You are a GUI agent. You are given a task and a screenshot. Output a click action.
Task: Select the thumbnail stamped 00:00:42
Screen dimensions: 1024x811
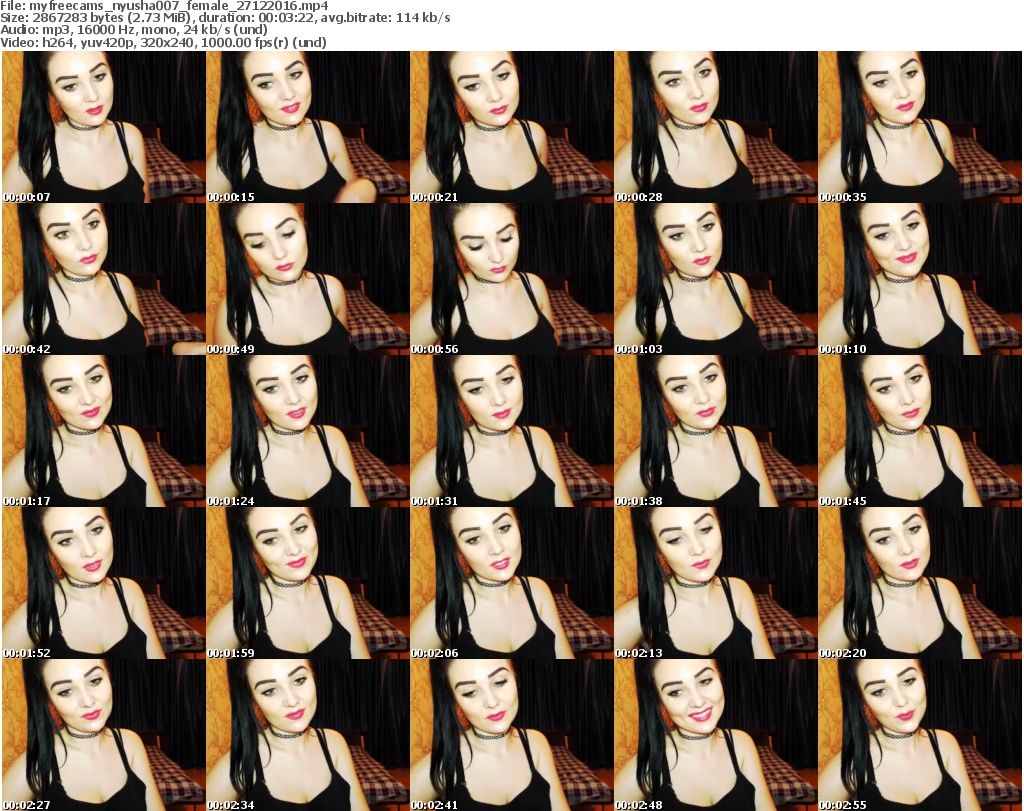(104, 279)
